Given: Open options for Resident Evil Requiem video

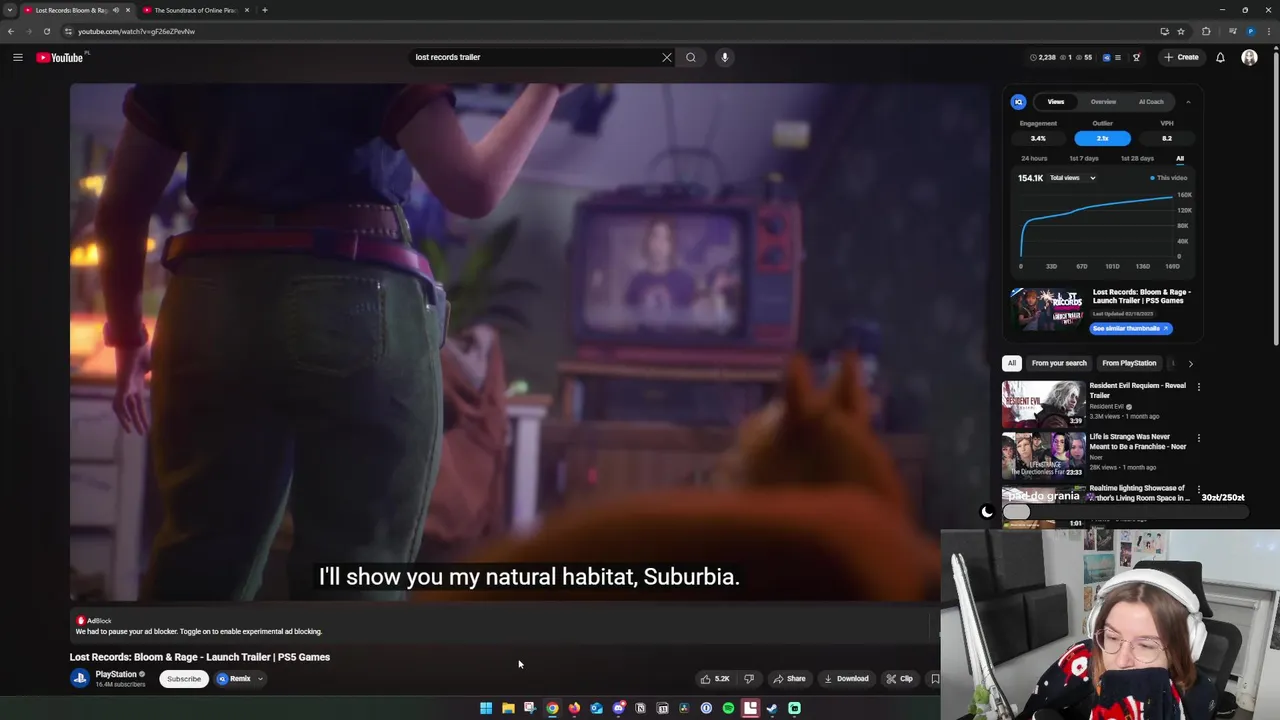Looking at the screenshot, I should tap(1199, 387).
